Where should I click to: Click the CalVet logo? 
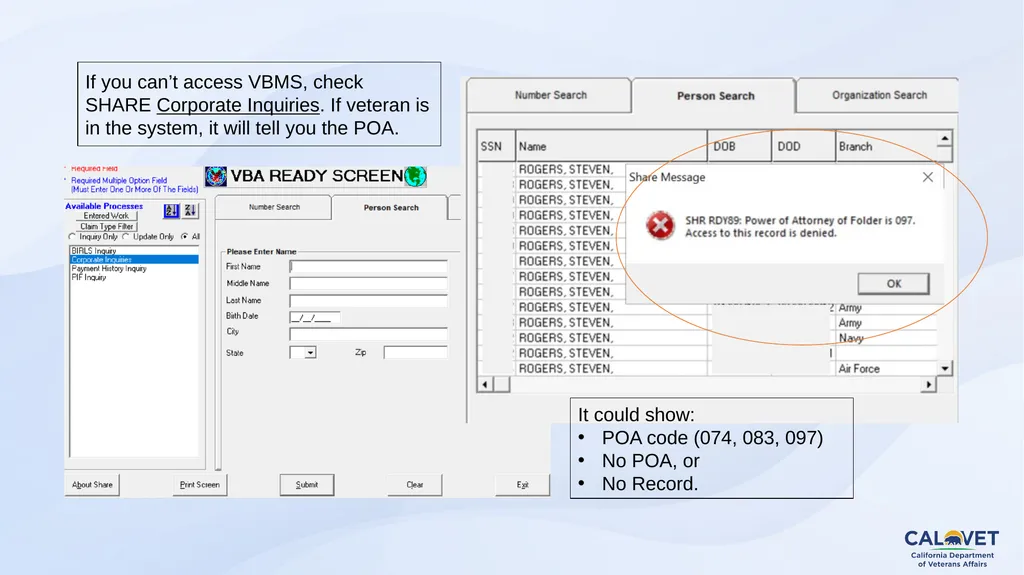952,548
